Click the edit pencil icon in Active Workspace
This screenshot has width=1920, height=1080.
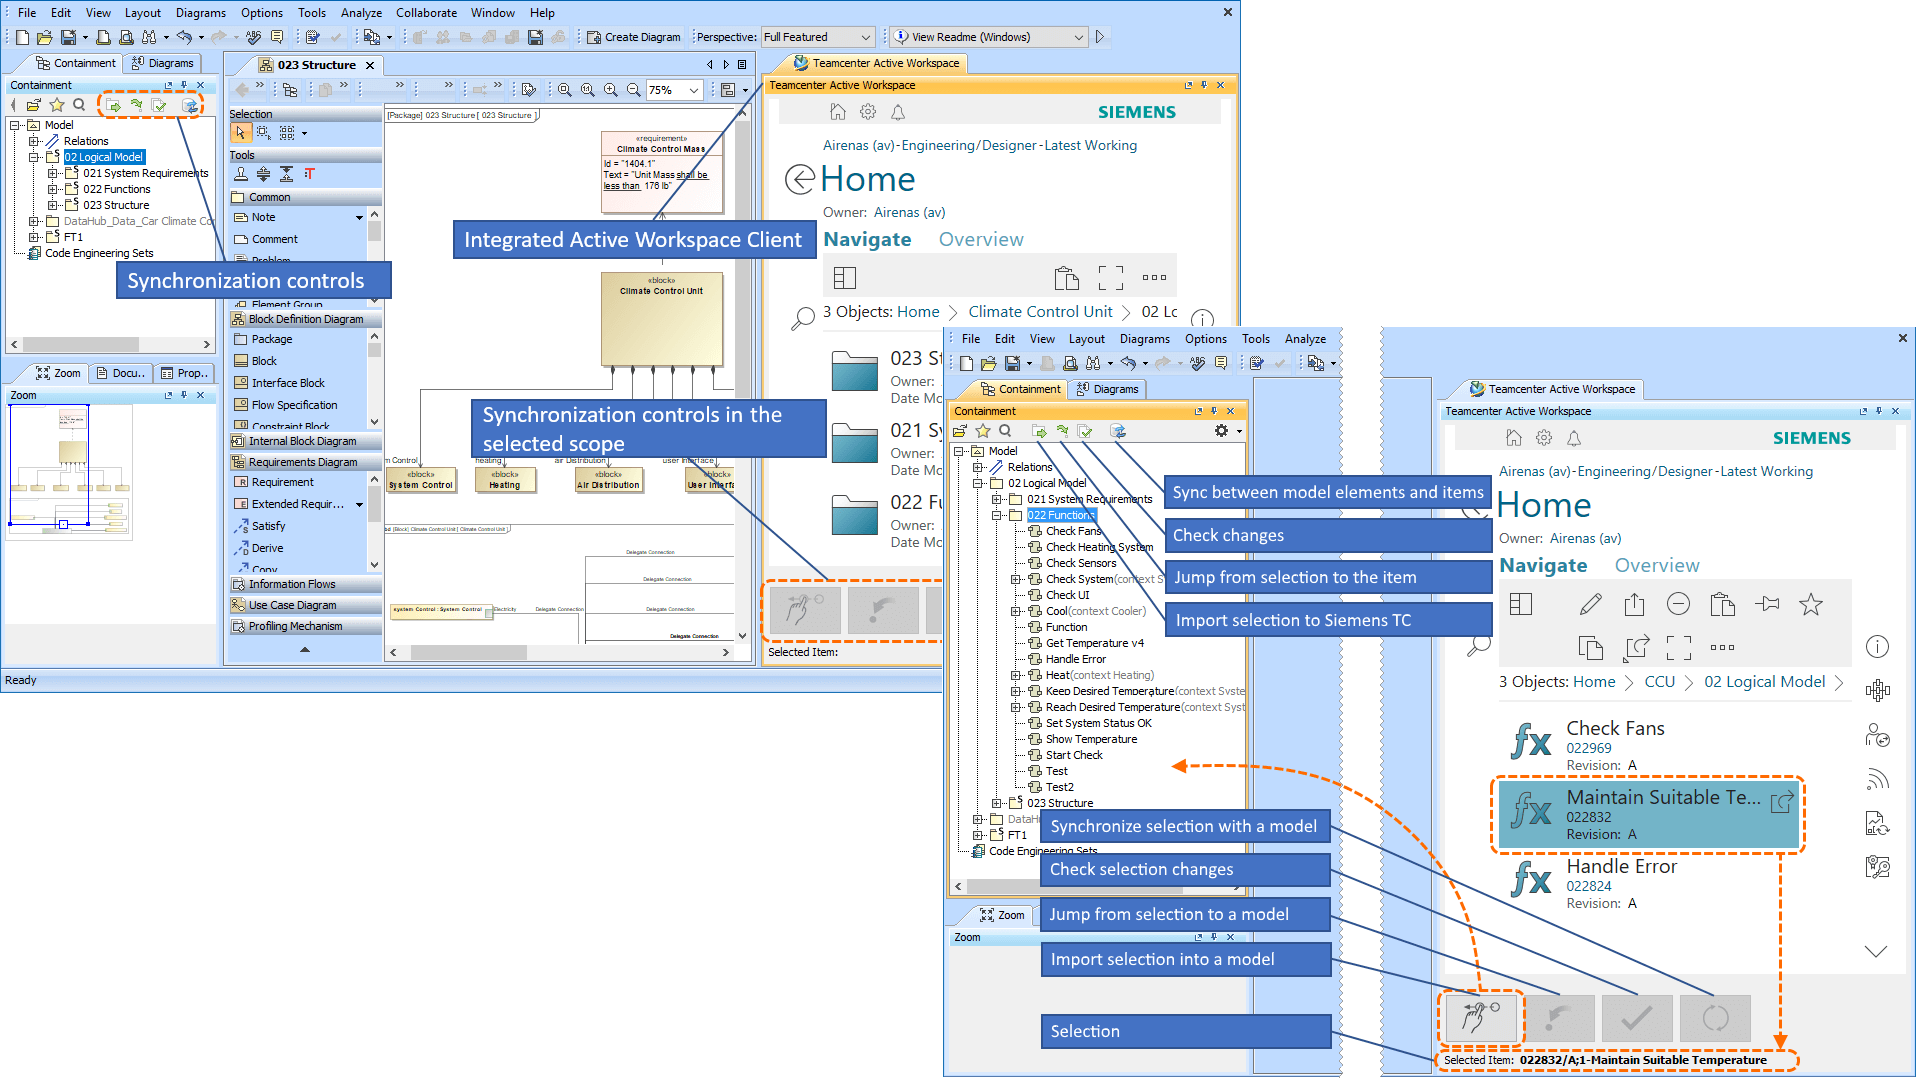click(x=1591, y=604)
